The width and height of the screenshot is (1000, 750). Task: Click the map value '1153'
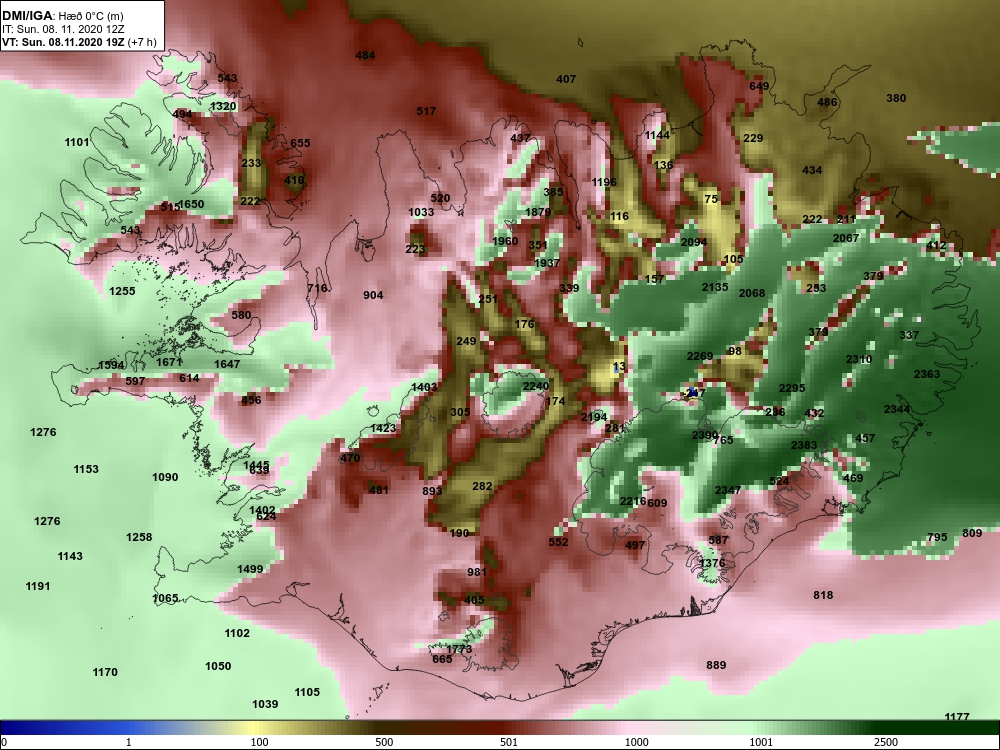click(x=86, y=469)
